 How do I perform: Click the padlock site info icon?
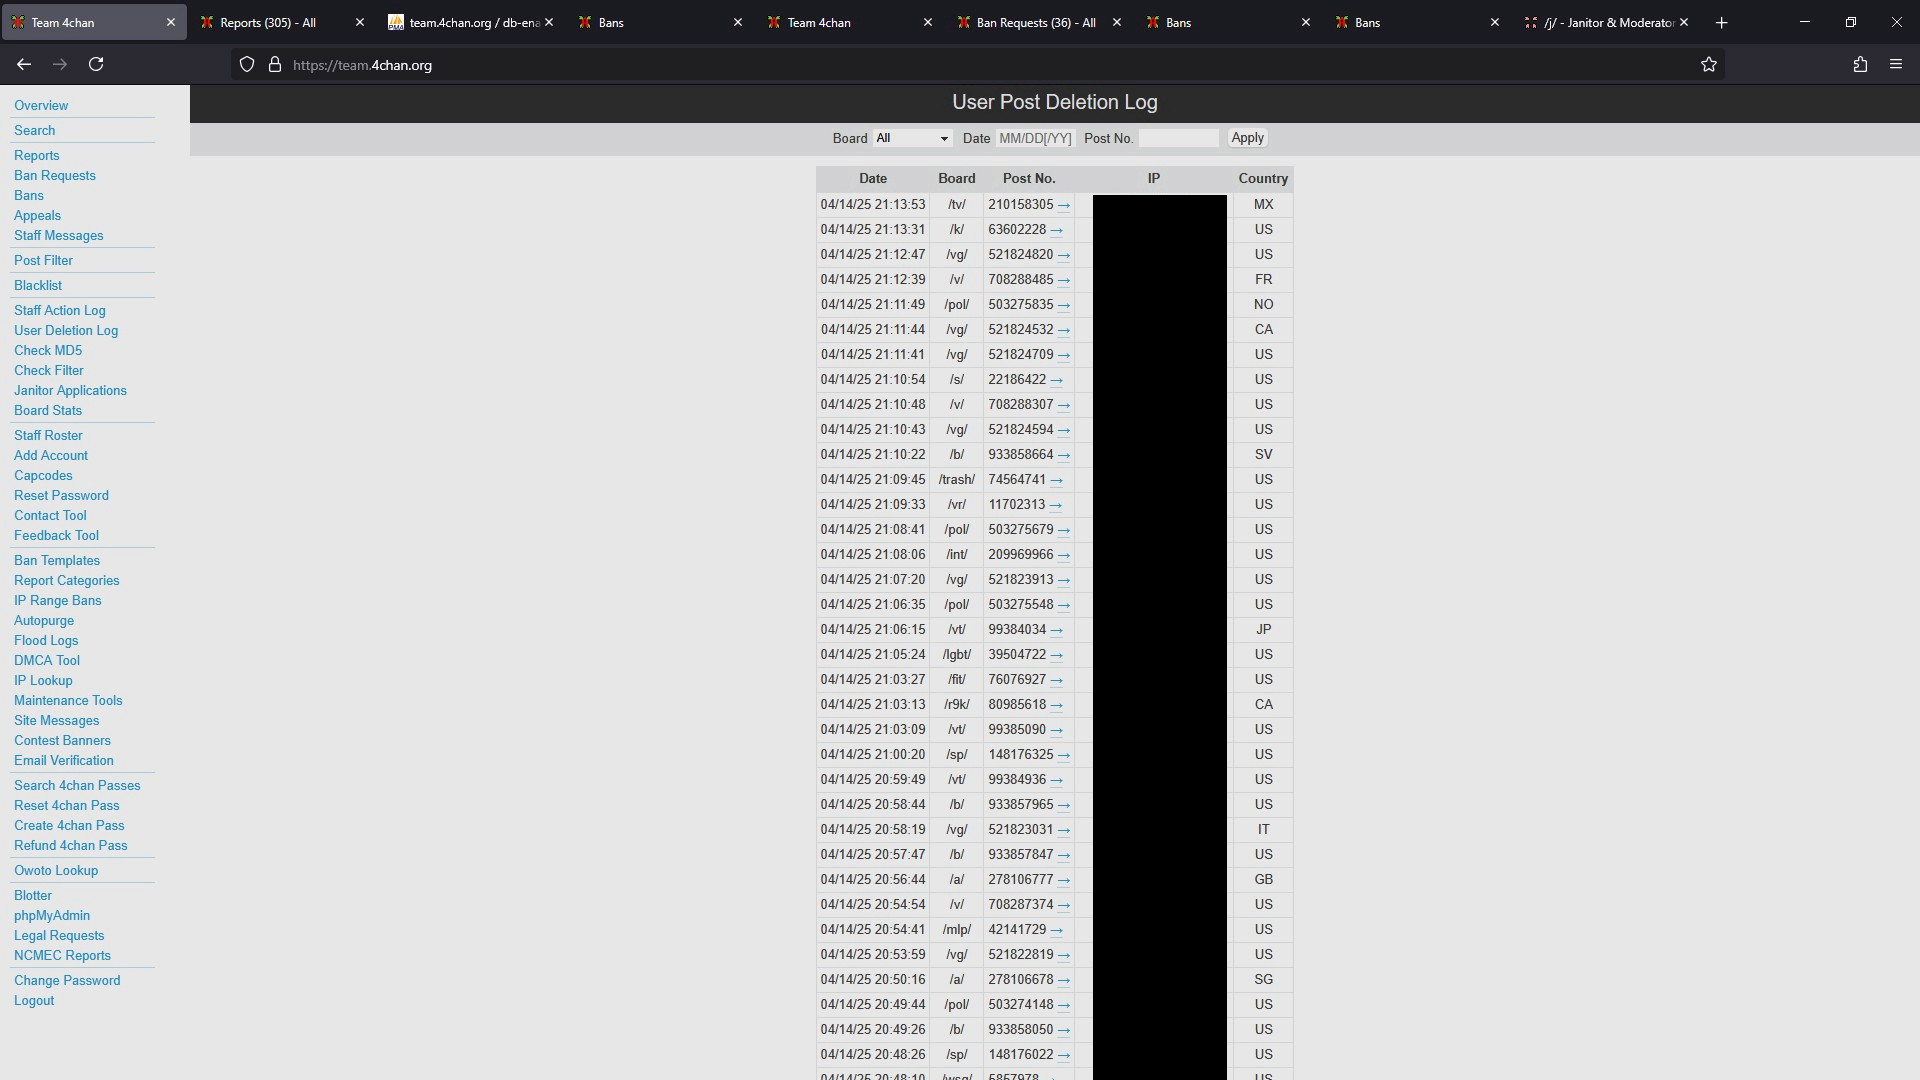[x=275, y=64]
